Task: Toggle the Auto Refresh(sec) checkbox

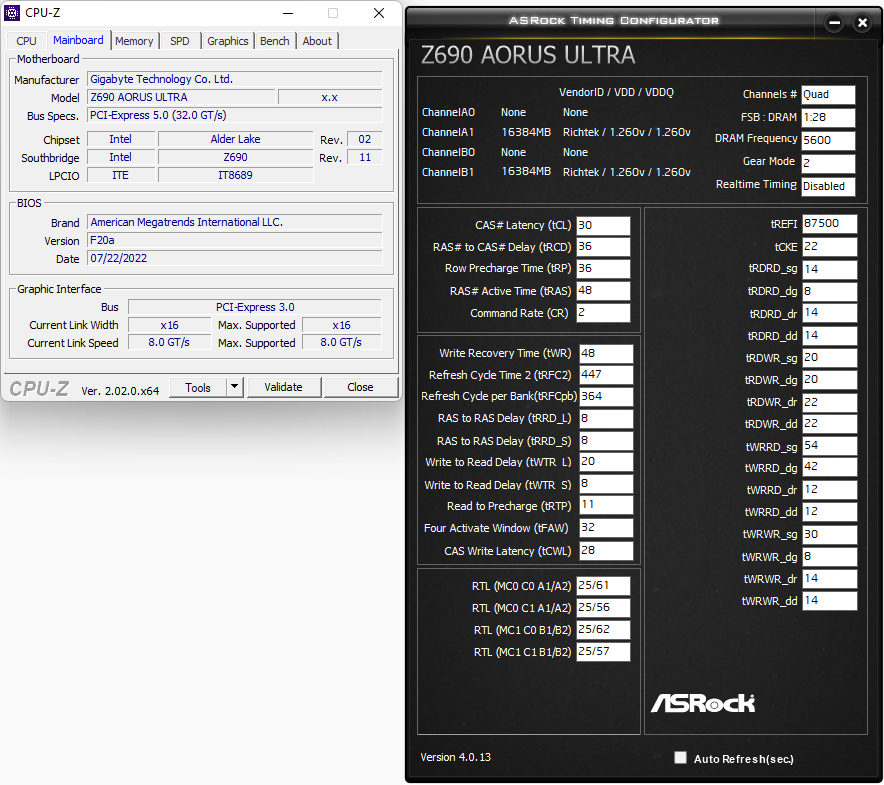Action: click(680, 757)
